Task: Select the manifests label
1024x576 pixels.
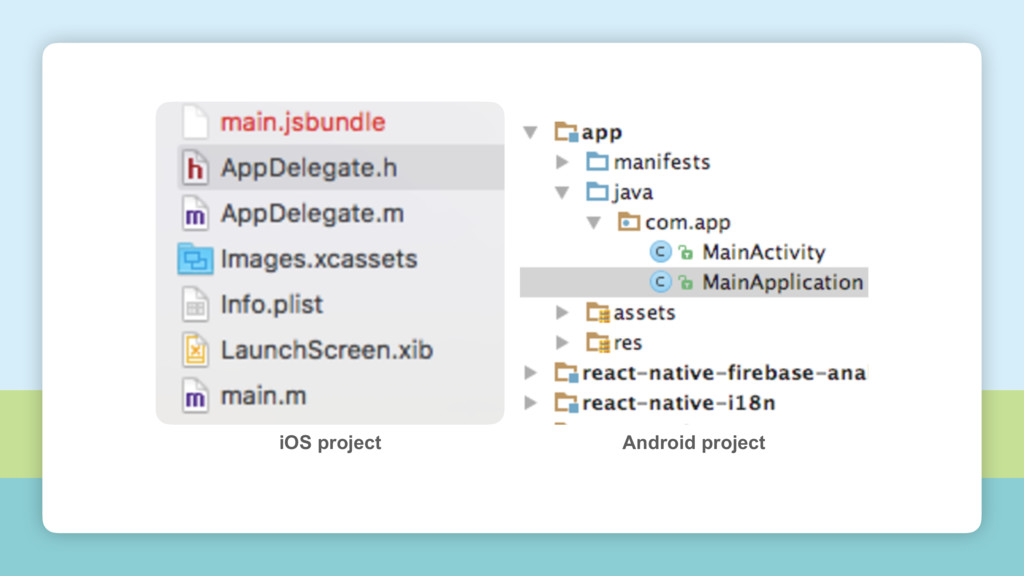Action: [662, 162]
